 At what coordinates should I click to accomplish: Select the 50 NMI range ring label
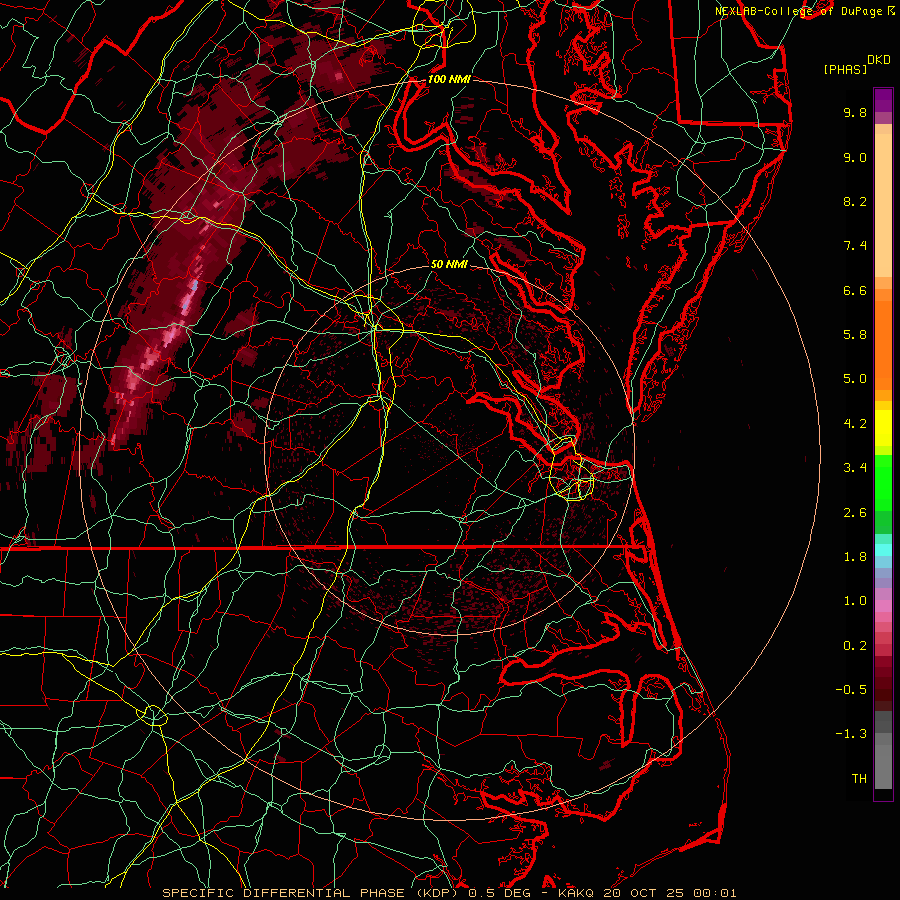(x=449, y=264)
